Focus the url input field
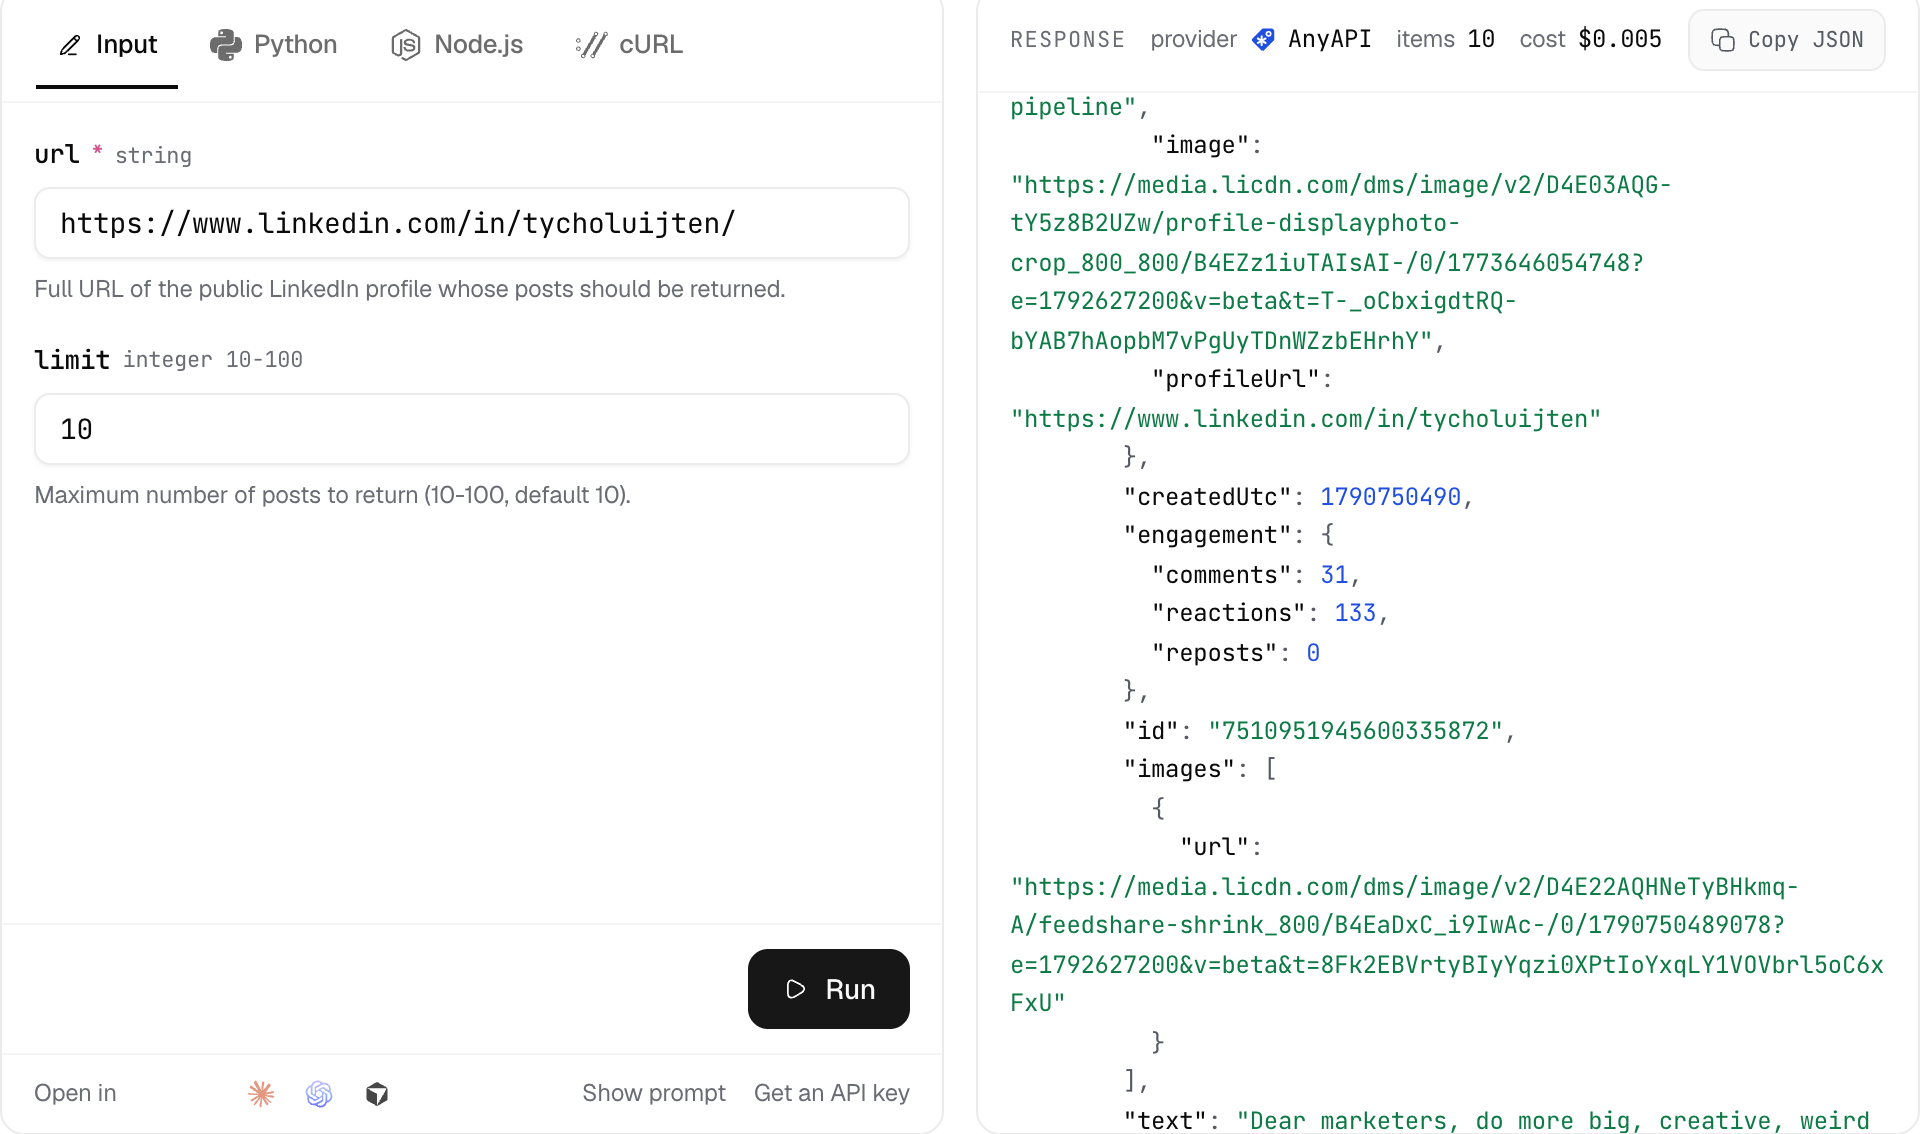 [x=472, y=223]
